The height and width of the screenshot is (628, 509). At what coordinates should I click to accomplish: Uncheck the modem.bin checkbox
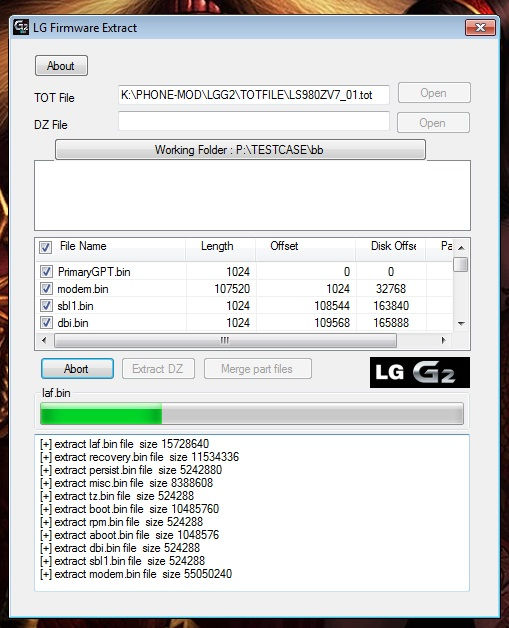tap(46, 288)
